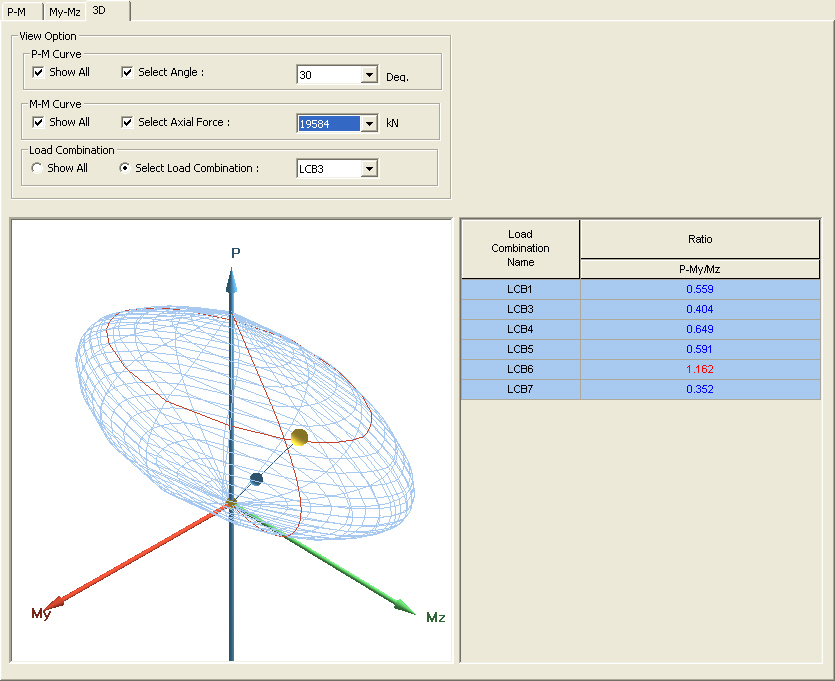
Task: Open the My-Mz tab
Action: 64,11
